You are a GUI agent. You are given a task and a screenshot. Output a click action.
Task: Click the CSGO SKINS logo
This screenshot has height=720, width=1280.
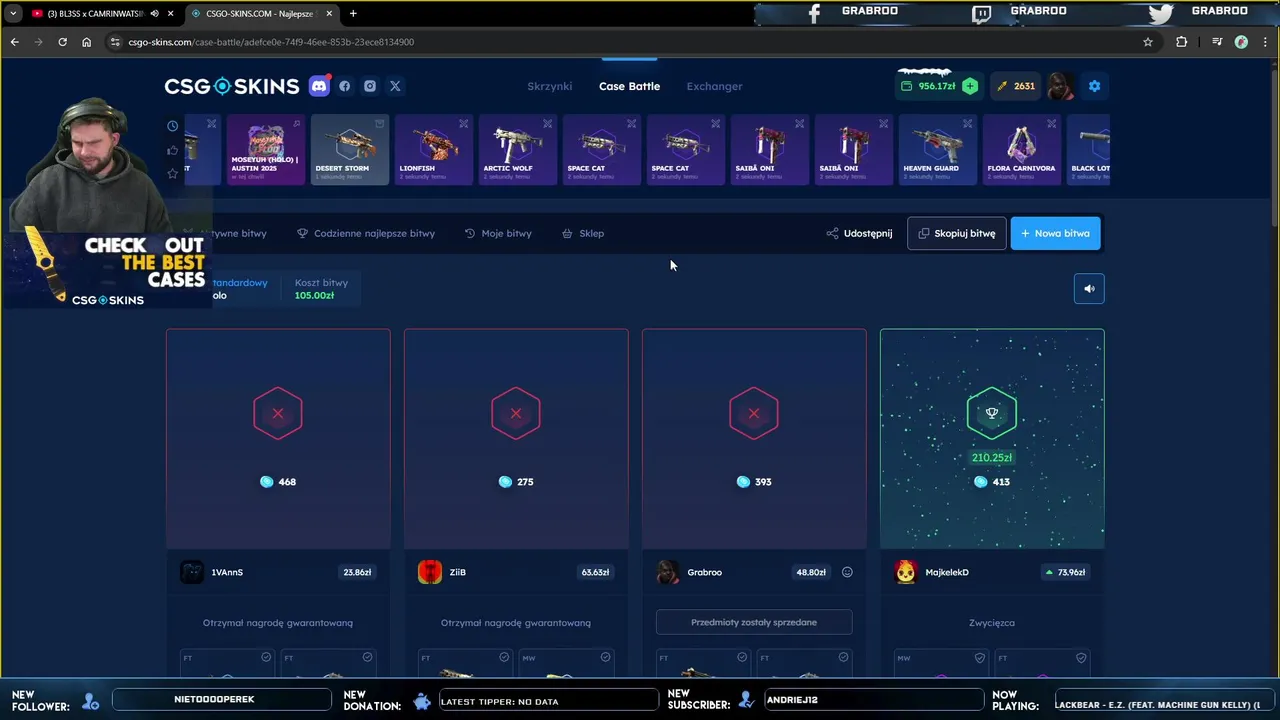pyautogui.click(x=232, y=86)
